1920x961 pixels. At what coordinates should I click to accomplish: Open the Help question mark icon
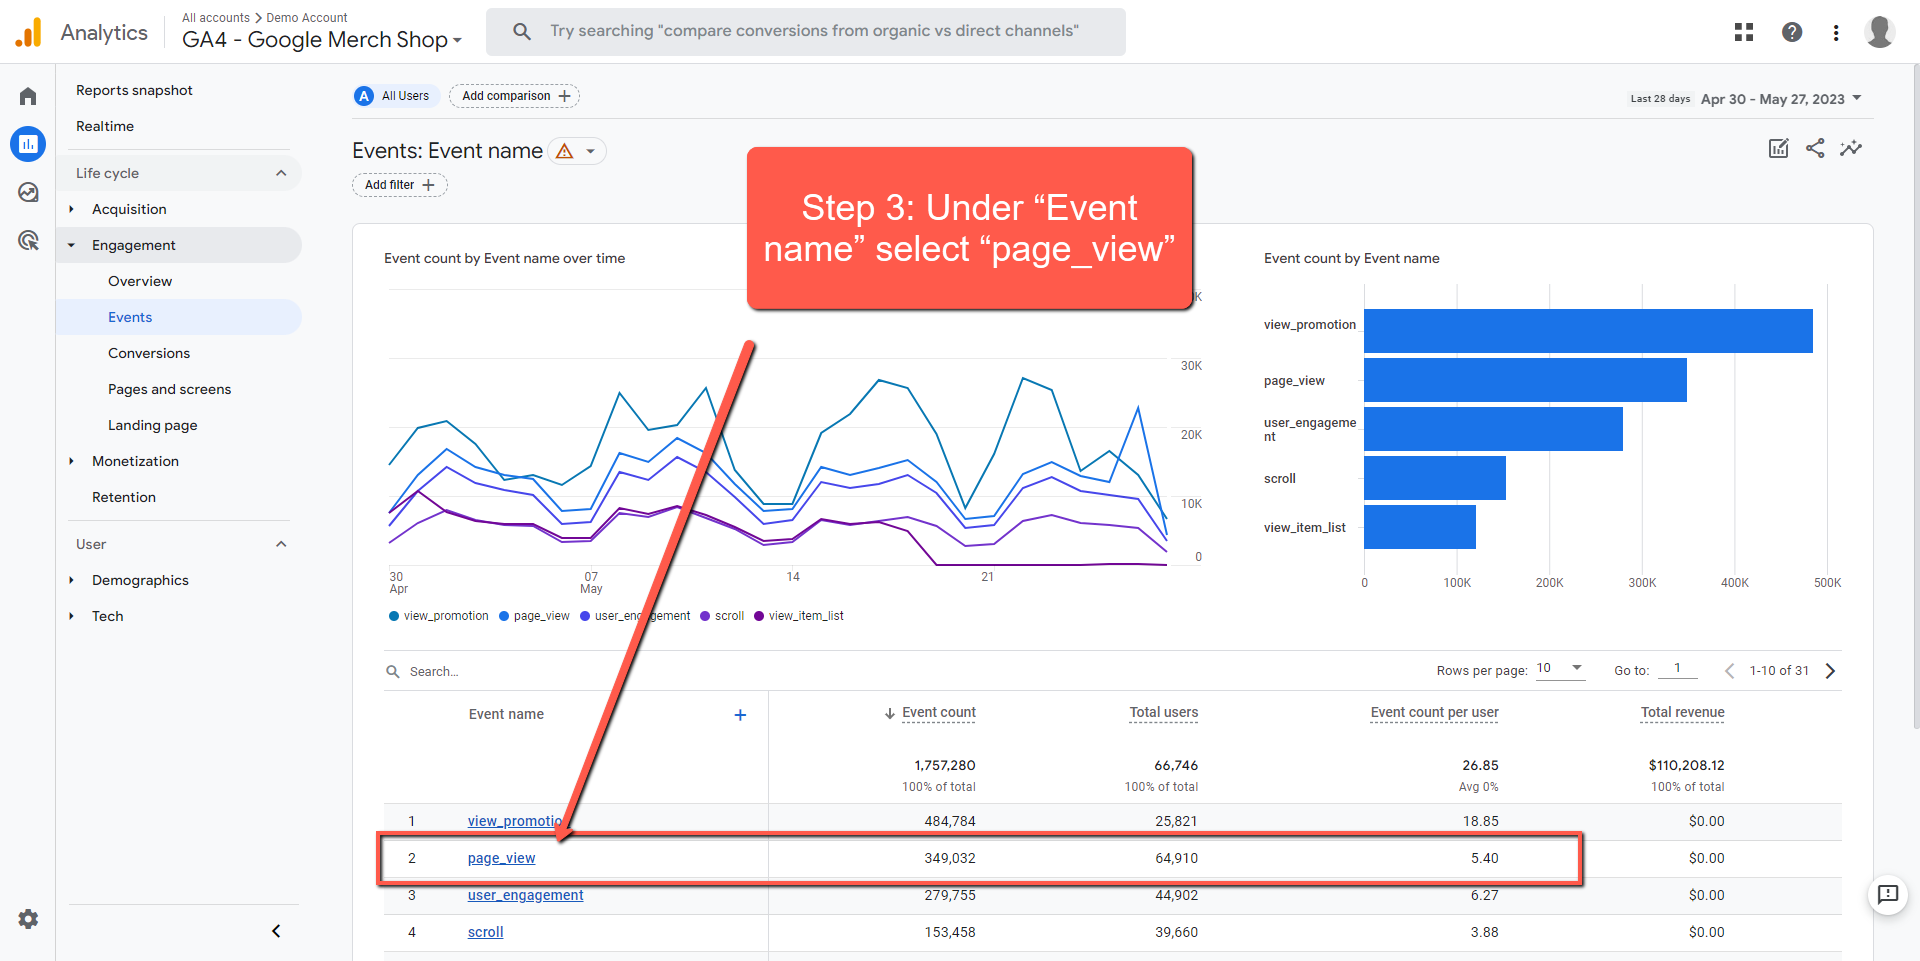[x=1792, y=32]
